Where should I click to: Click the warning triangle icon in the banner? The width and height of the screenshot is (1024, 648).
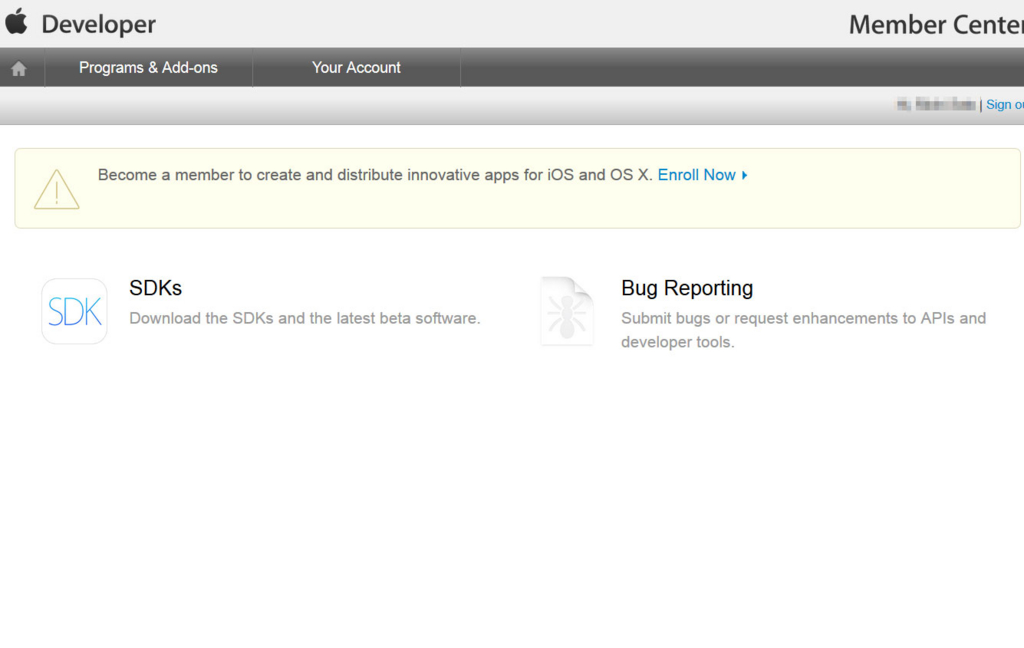(x=57, y=189)
